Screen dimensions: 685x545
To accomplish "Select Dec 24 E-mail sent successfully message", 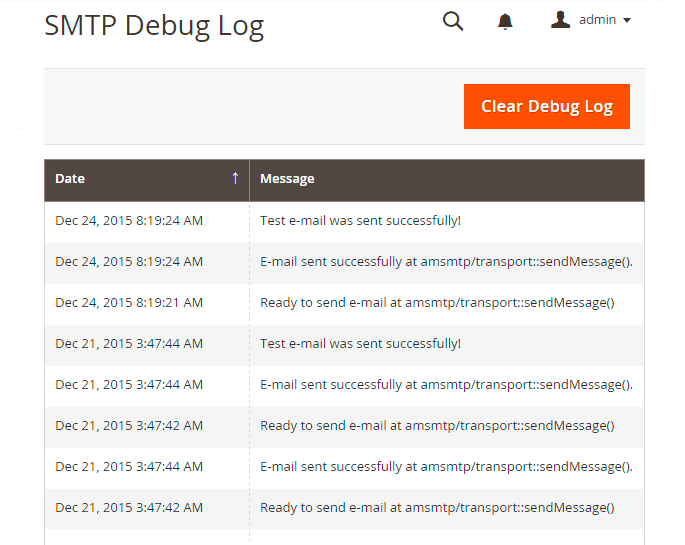I will (446, 261).
